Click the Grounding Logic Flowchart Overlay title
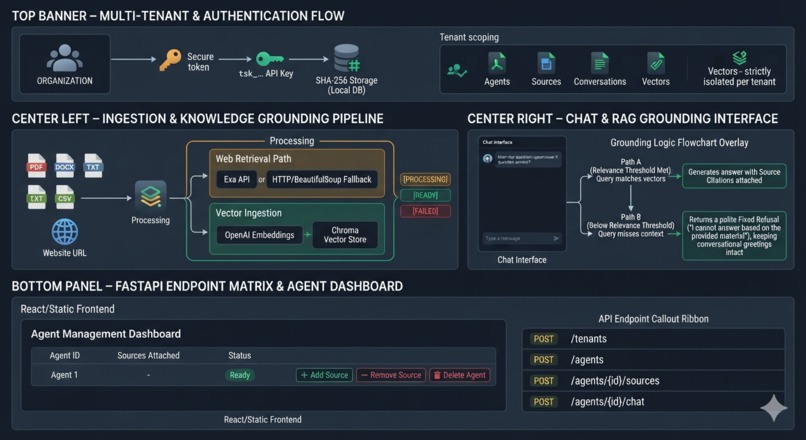Screen dimensions: 806x440 point(679,143)
